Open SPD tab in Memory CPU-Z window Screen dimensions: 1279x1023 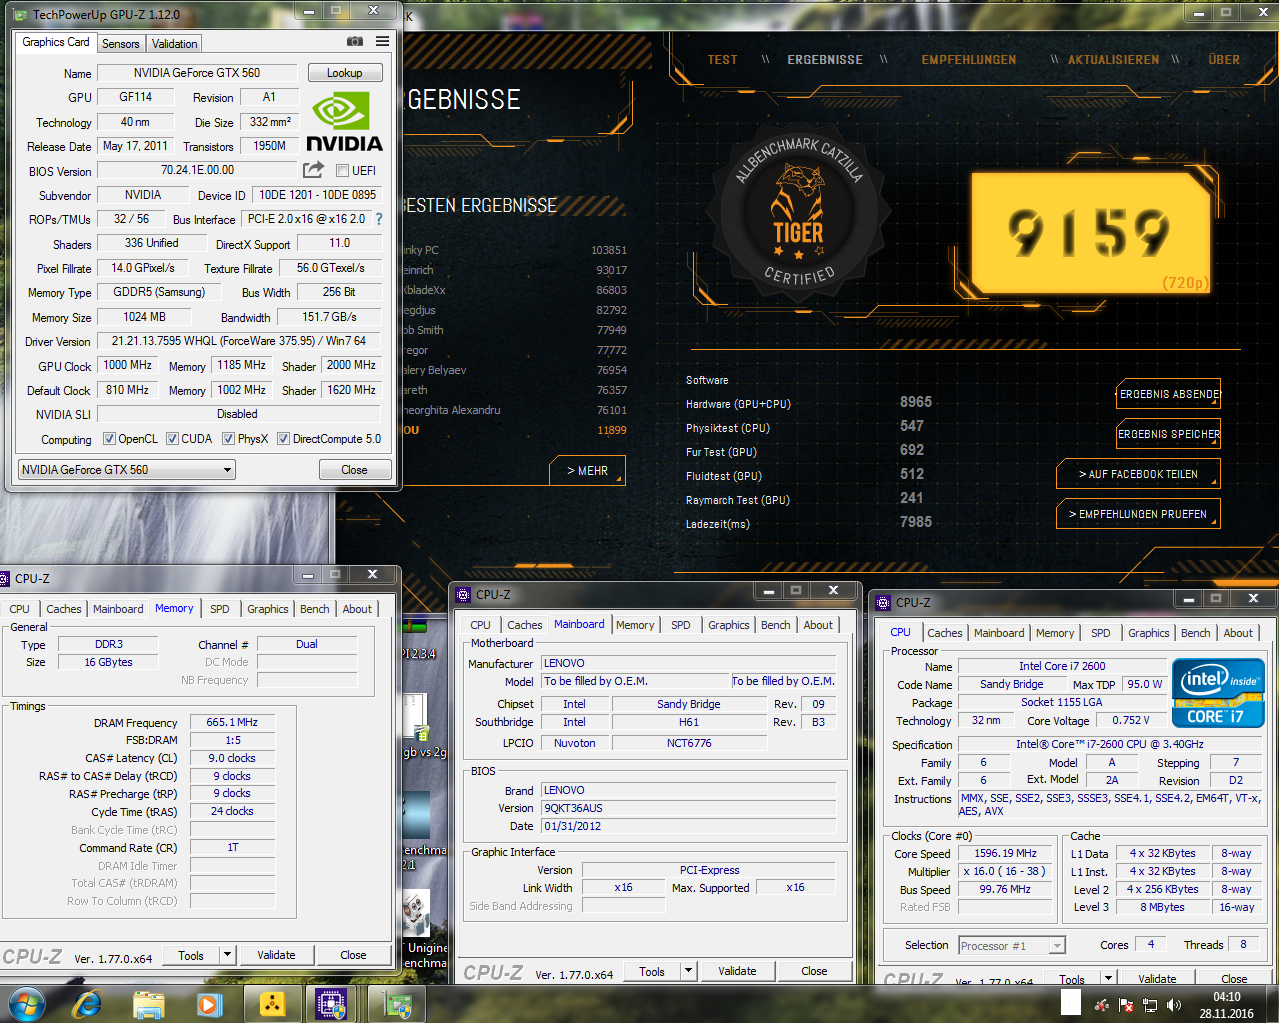[x=220, y=609]
